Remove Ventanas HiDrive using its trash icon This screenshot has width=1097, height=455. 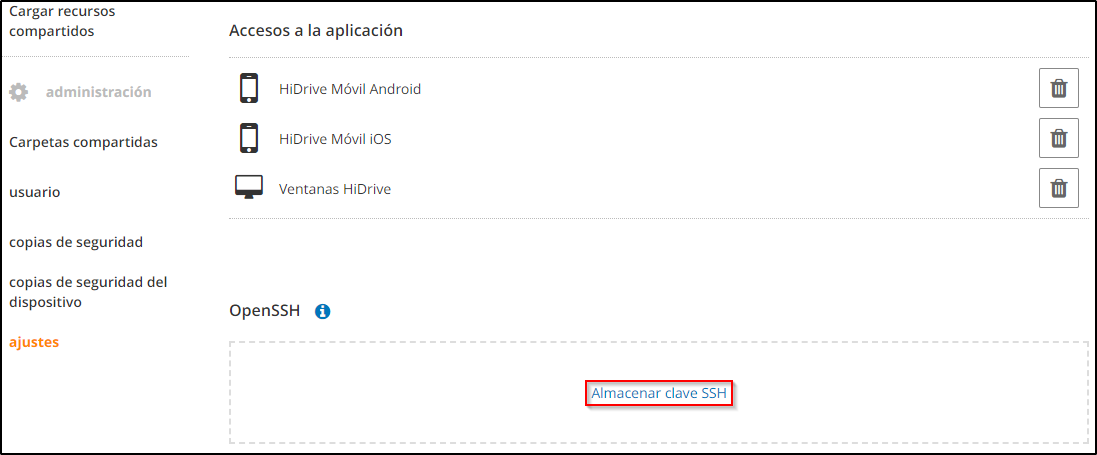[1058, 187]
